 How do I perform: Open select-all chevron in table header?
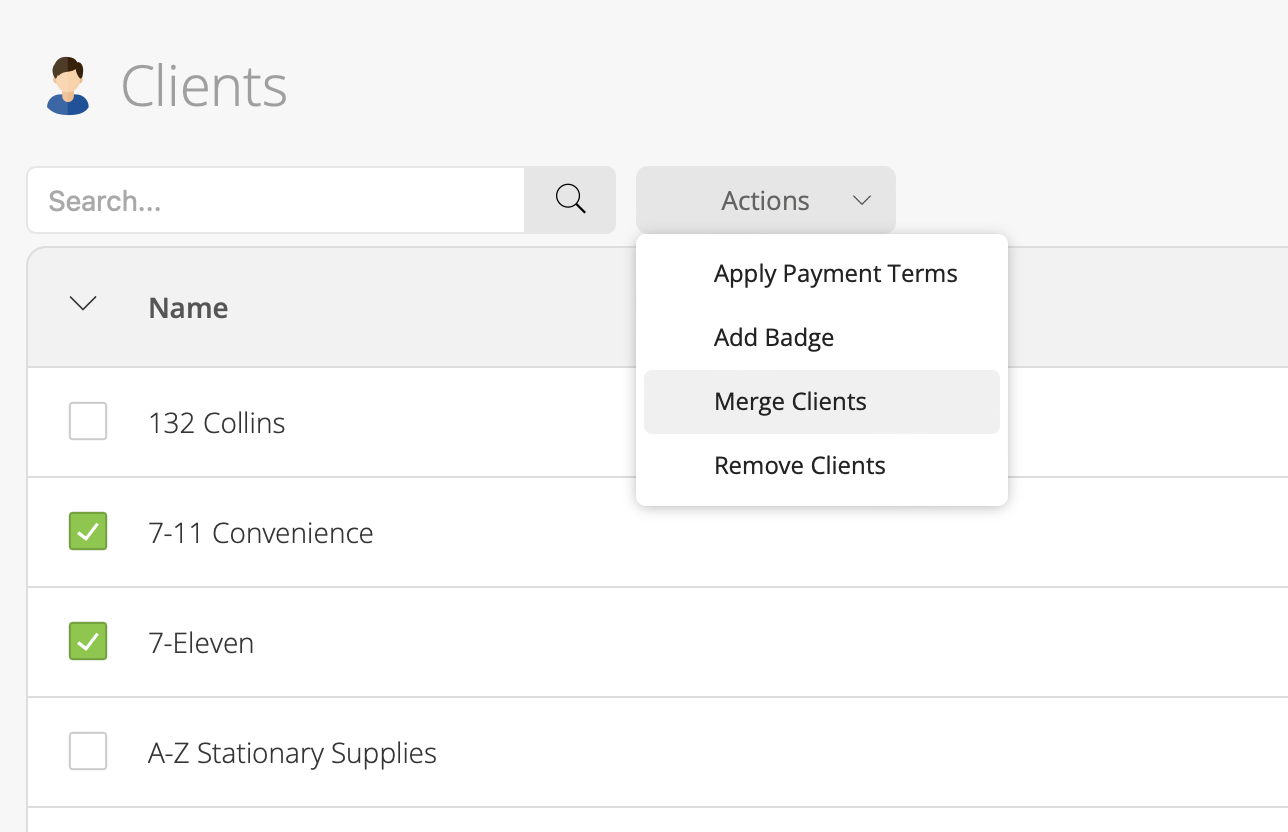point(83,303)
